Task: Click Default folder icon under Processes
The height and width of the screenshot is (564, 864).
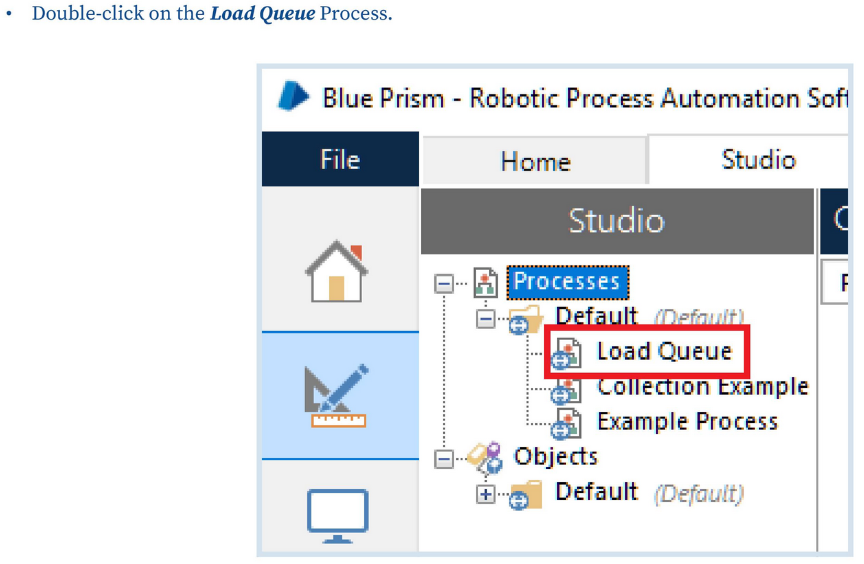Action: pos(526,320)
